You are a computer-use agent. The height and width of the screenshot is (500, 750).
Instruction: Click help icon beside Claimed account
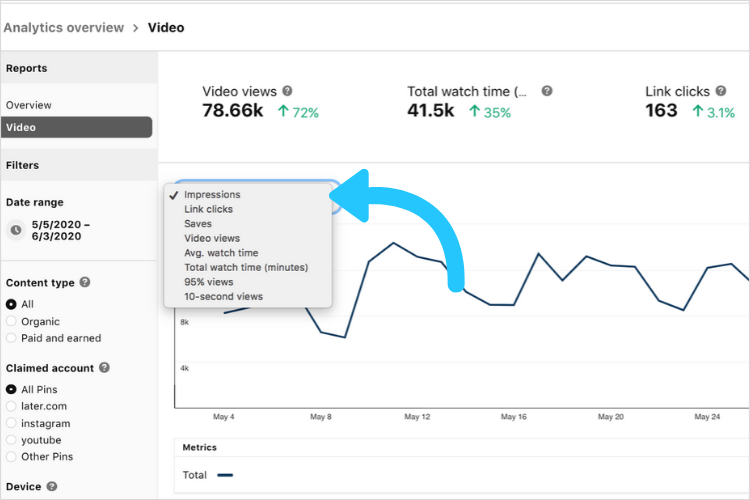(104, 367)
